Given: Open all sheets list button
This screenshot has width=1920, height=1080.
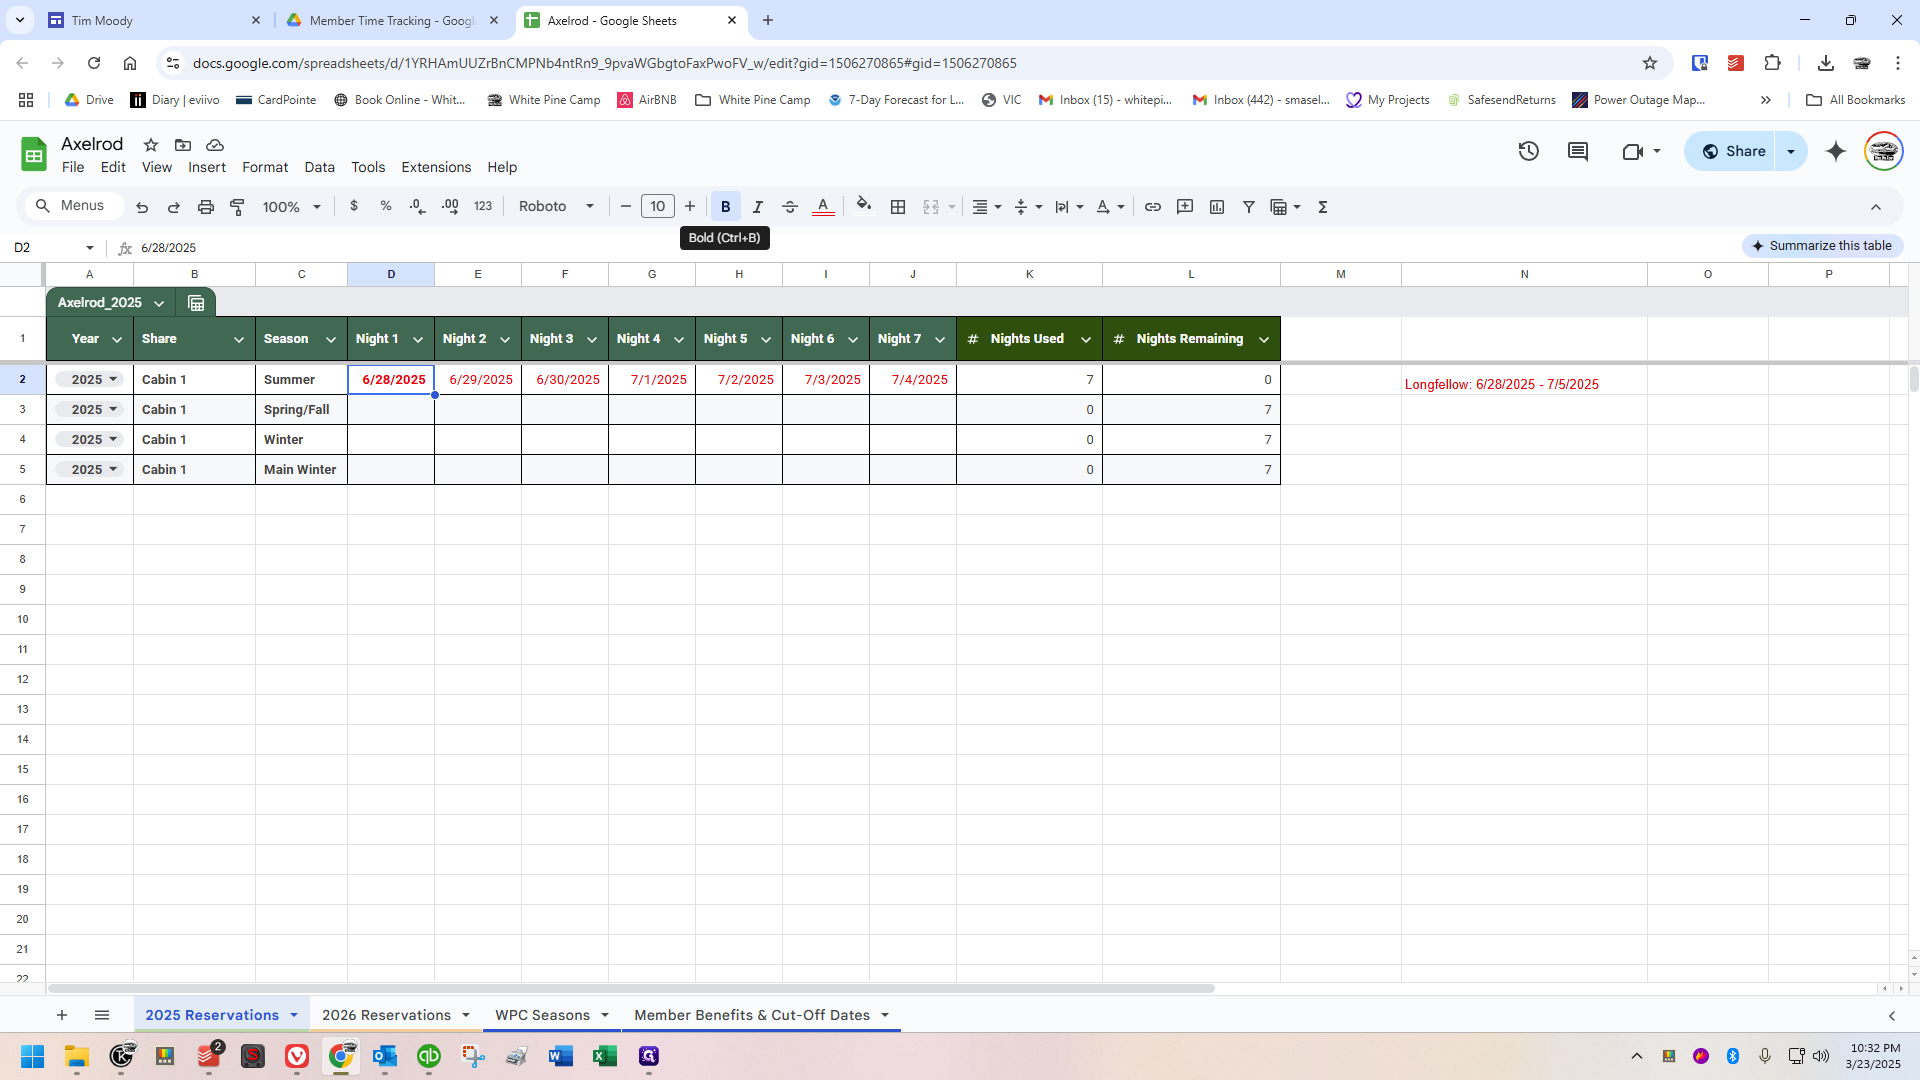Looking at the screenshot, I should 102,1015.
